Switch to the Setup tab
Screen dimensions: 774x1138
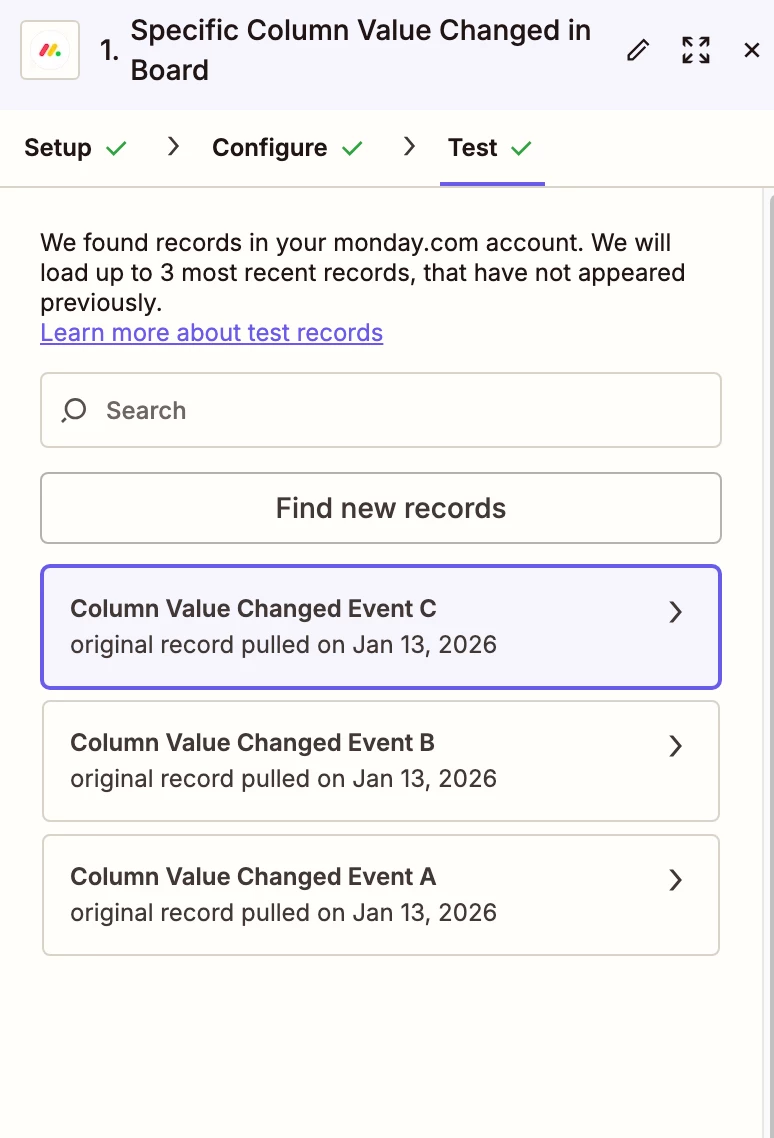click(x=58, y=148)
